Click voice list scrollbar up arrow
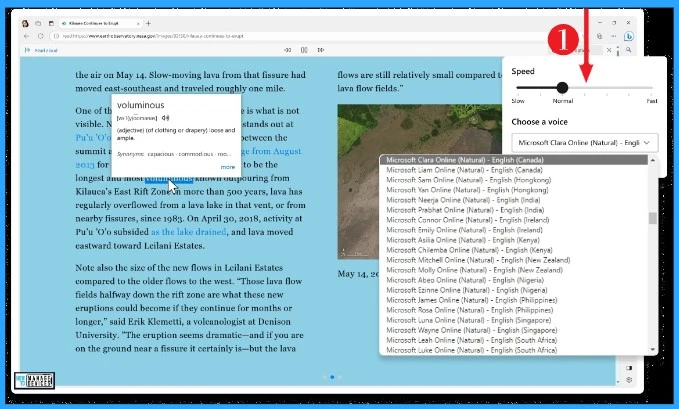679x409 pixels. click(653, 160)
